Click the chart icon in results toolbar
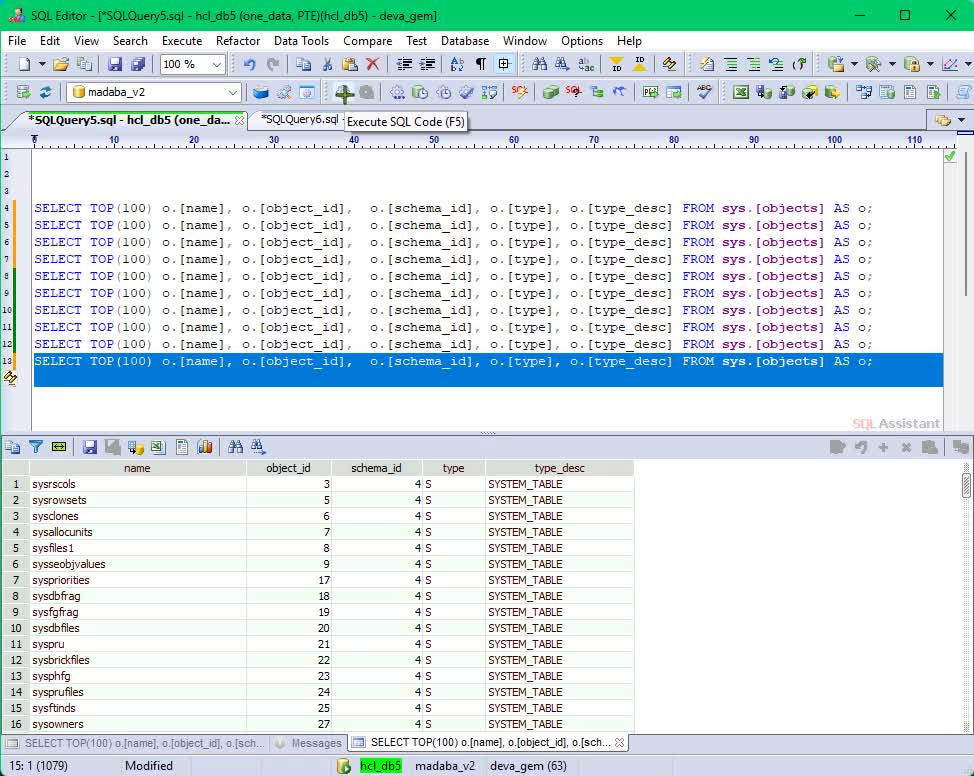The image size is (974, 776). pyautogui.click(x=205, y=447)
